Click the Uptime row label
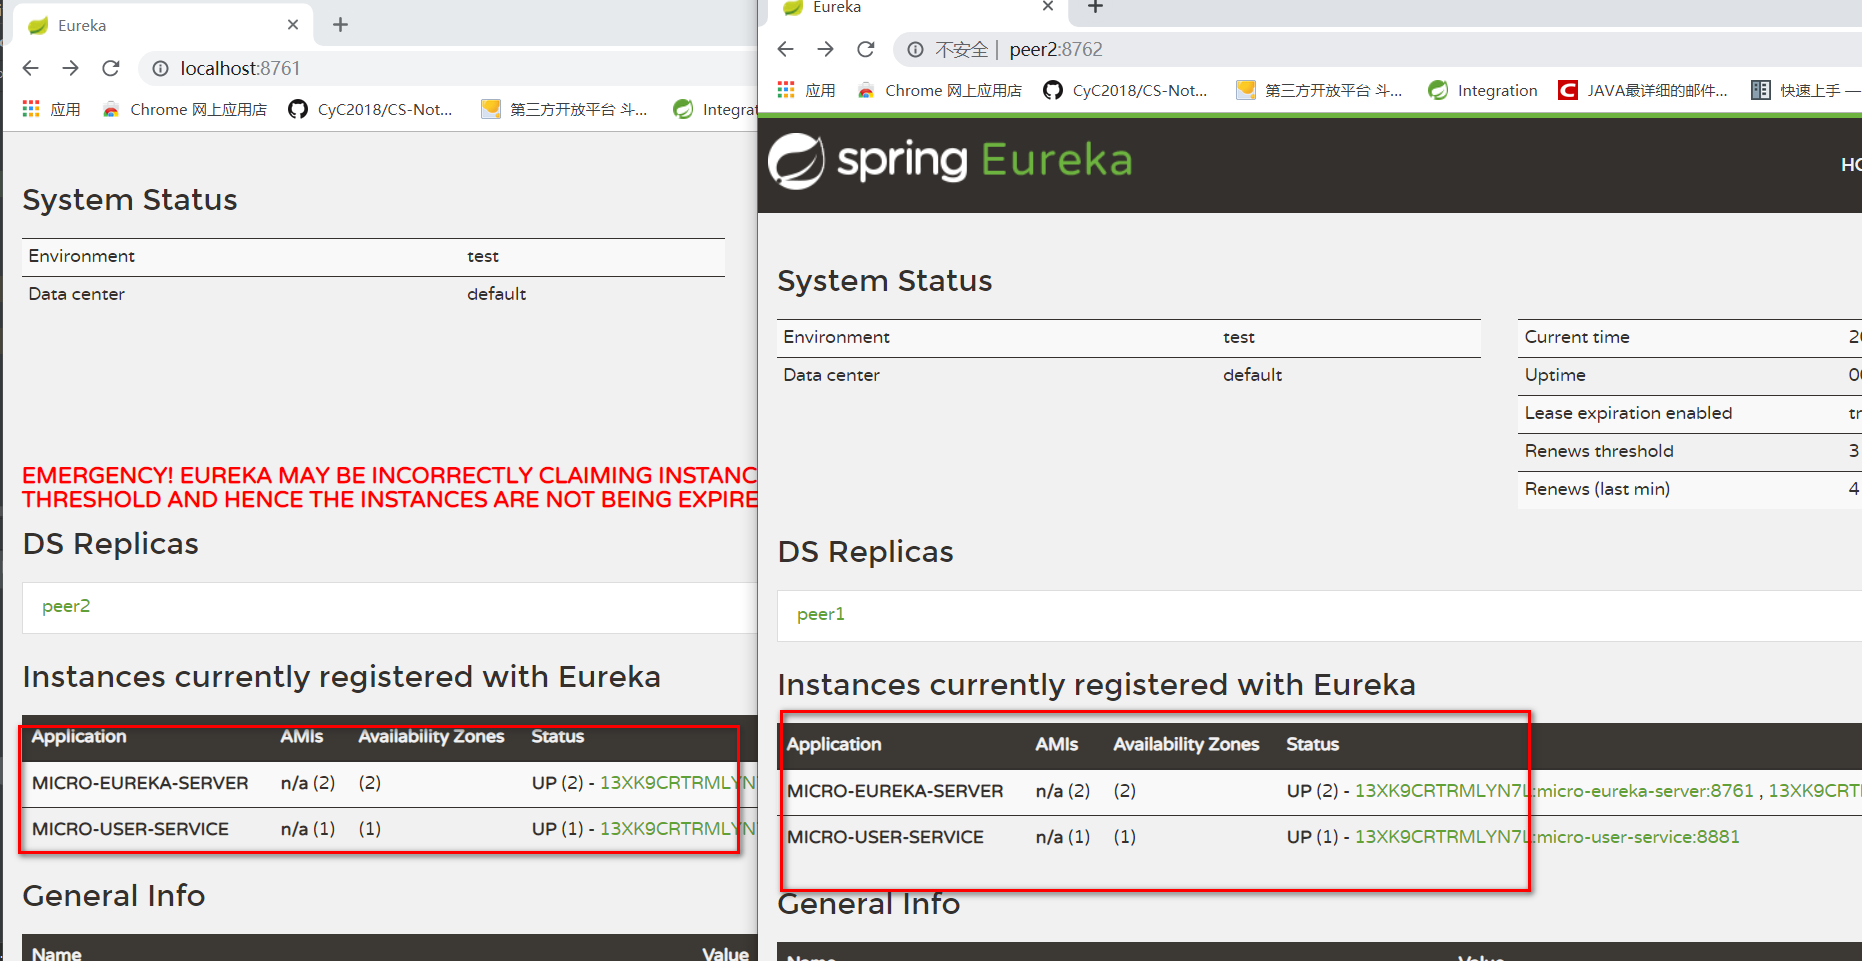Viewport: 1862px width, 961px height. pos(1555,375)
